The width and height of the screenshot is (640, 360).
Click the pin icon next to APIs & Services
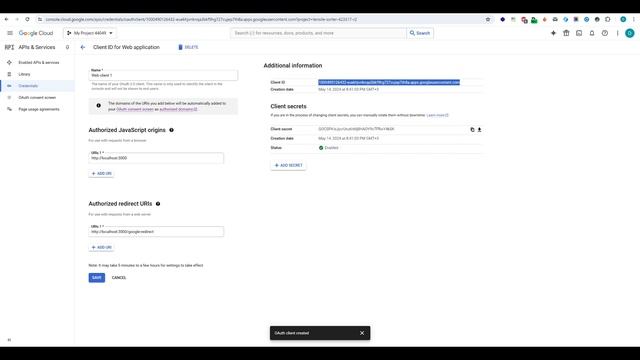tap(67, 47)
